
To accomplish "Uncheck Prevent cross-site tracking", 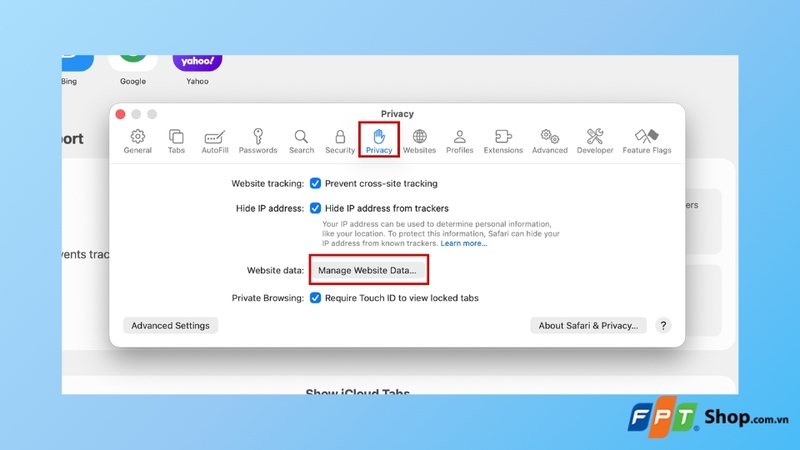I will (315, 183).
